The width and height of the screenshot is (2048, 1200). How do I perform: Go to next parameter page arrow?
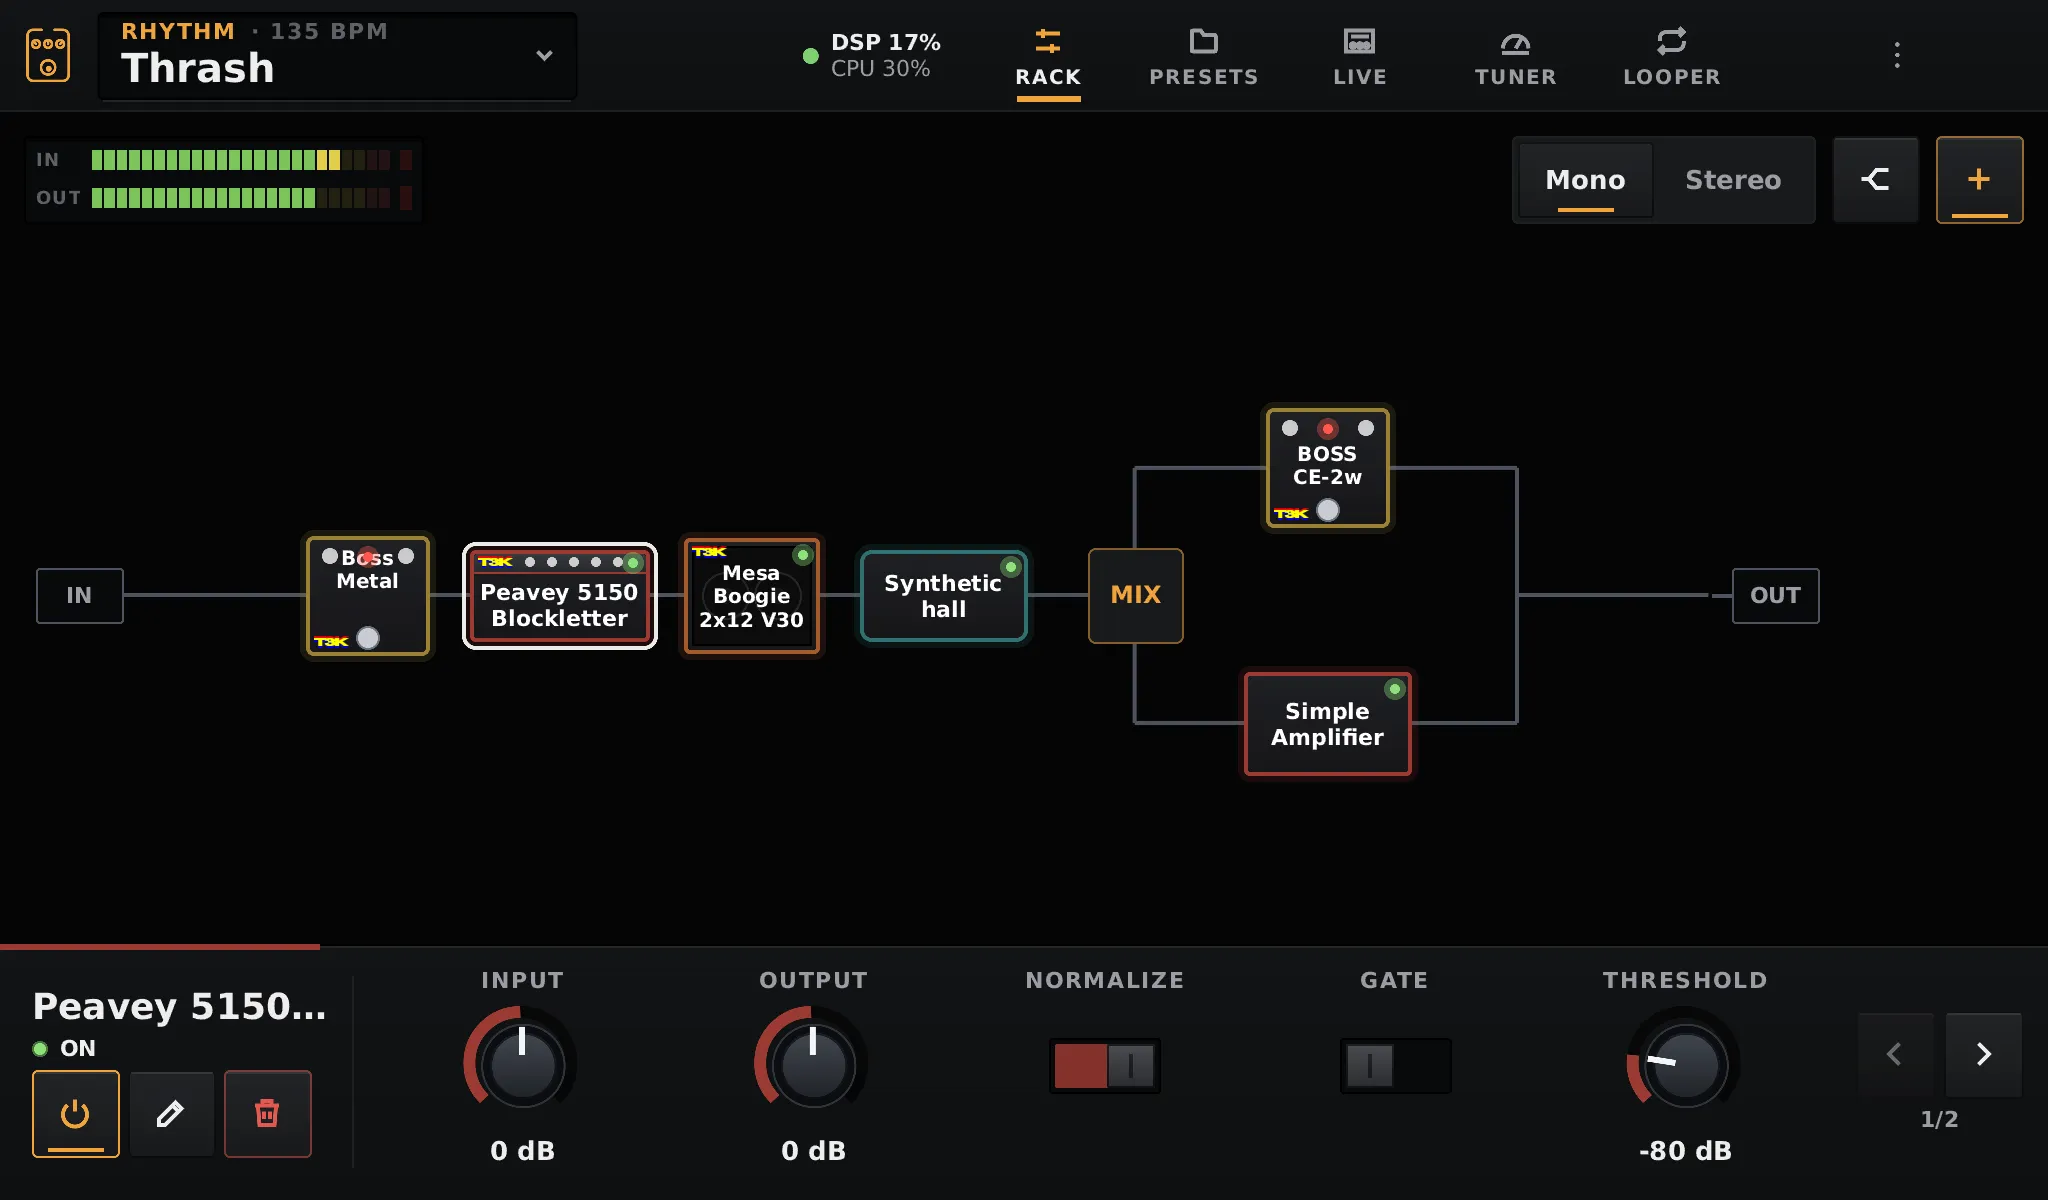pos(1984,1054)
